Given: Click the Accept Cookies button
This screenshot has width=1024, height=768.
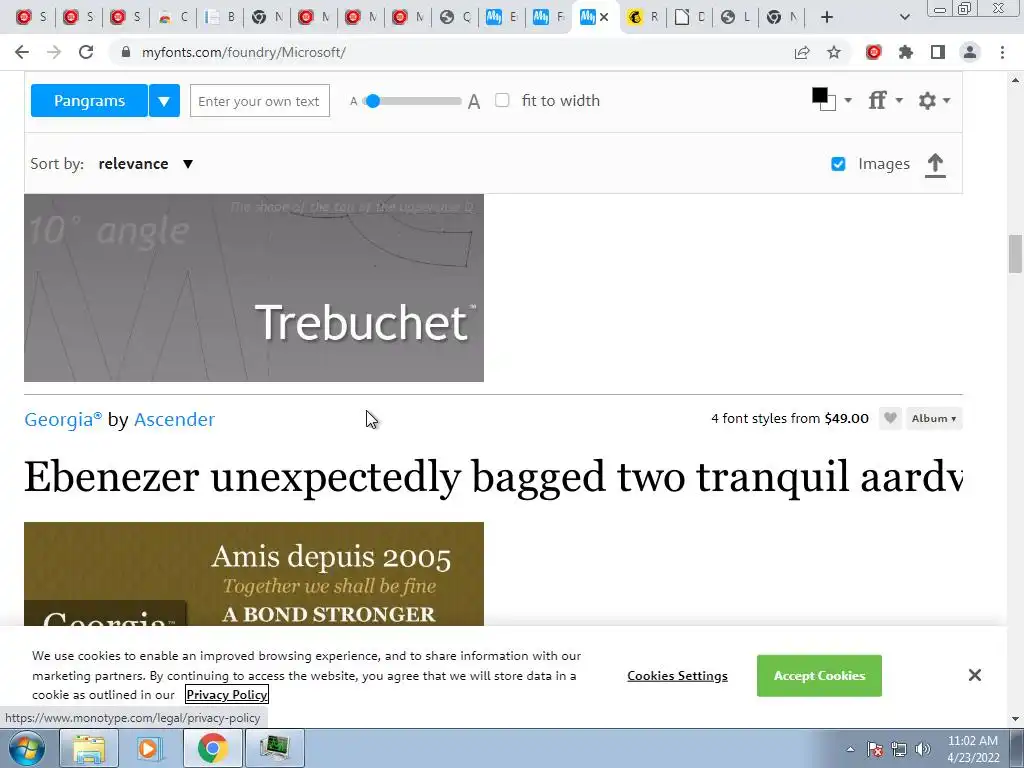Looking at the screenshot, I should [819, 675].
